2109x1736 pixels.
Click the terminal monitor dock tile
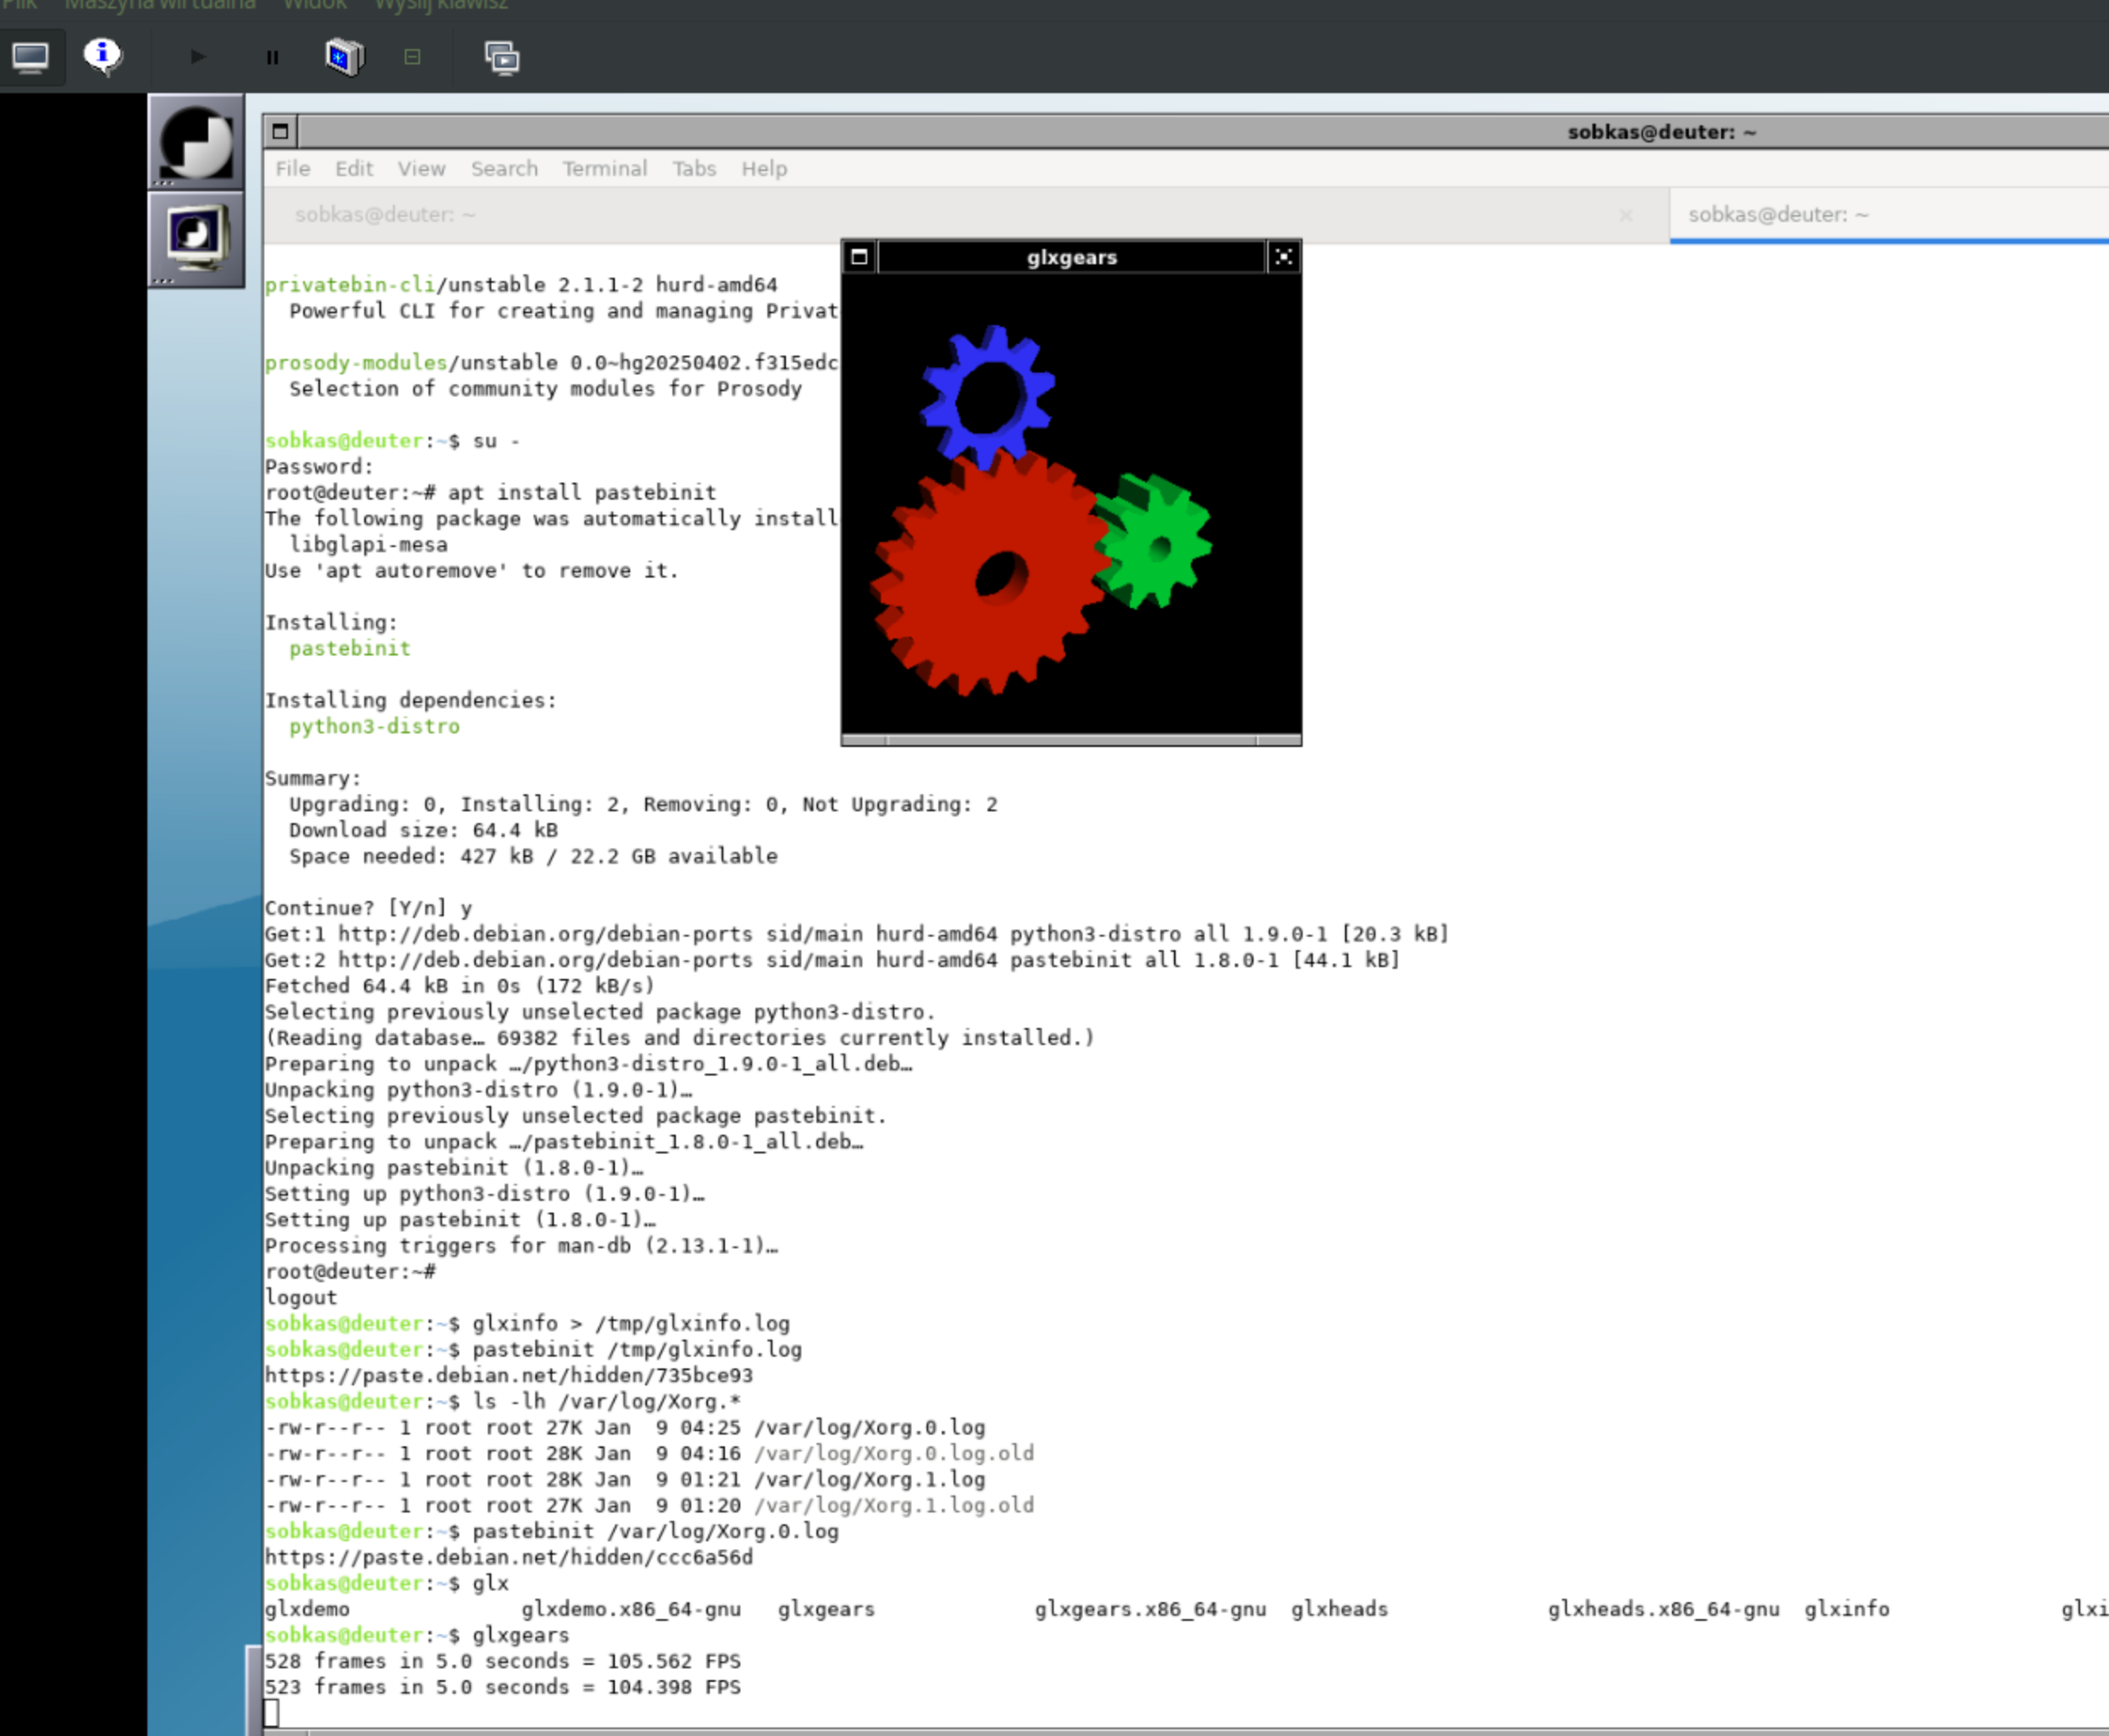point(196,238)
